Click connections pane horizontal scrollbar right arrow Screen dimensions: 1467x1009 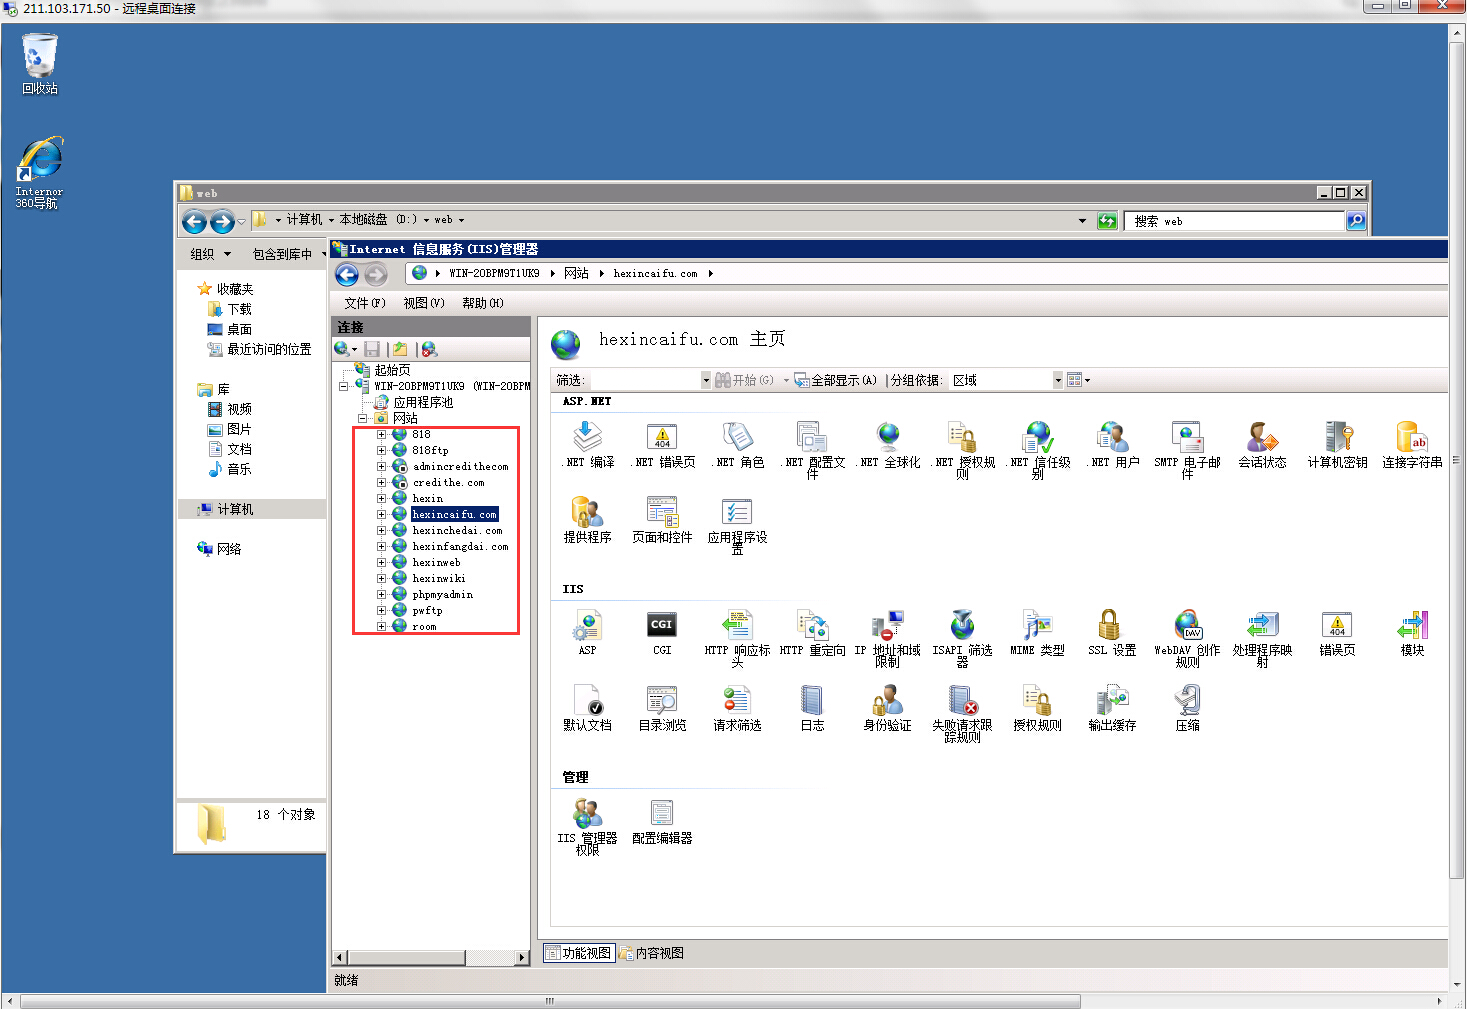point(522,957)
